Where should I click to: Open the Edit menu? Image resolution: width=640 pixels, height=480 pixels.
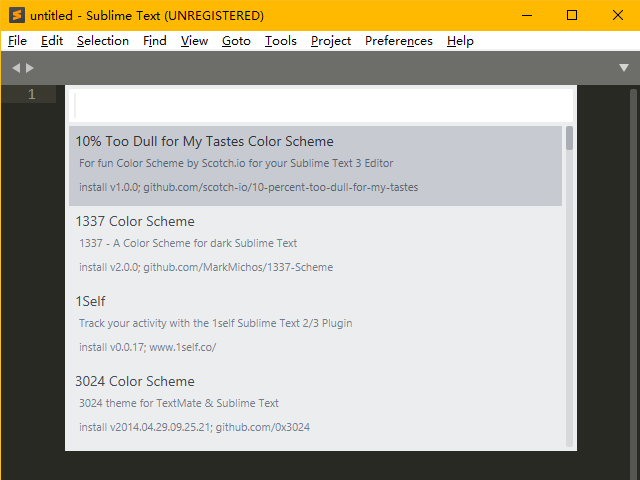(52, 41)
